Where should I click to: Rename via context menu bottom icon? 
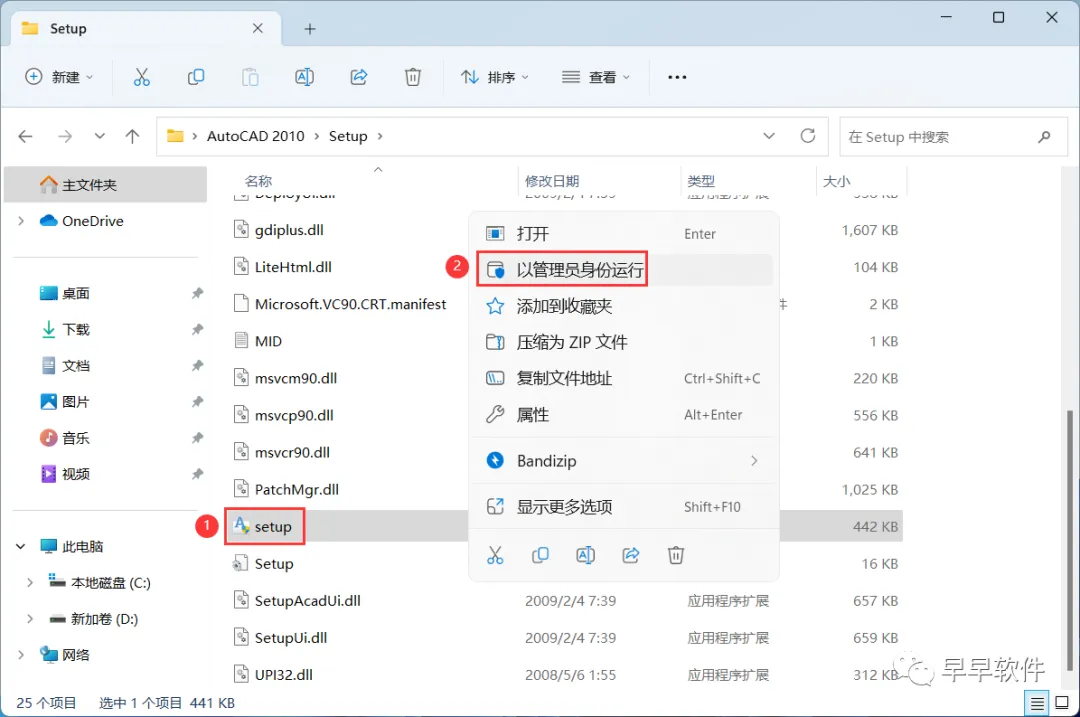click(x=585, y=555)
